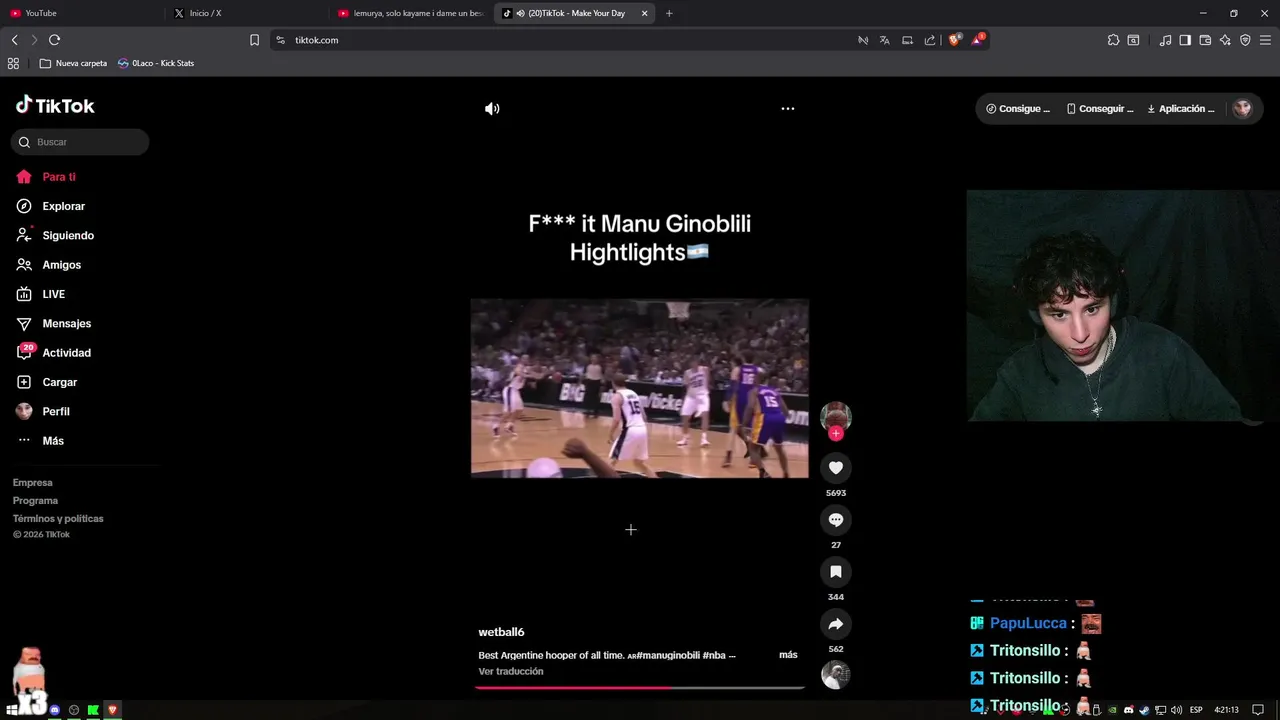Click into the Buscar search field

[80, 142]
